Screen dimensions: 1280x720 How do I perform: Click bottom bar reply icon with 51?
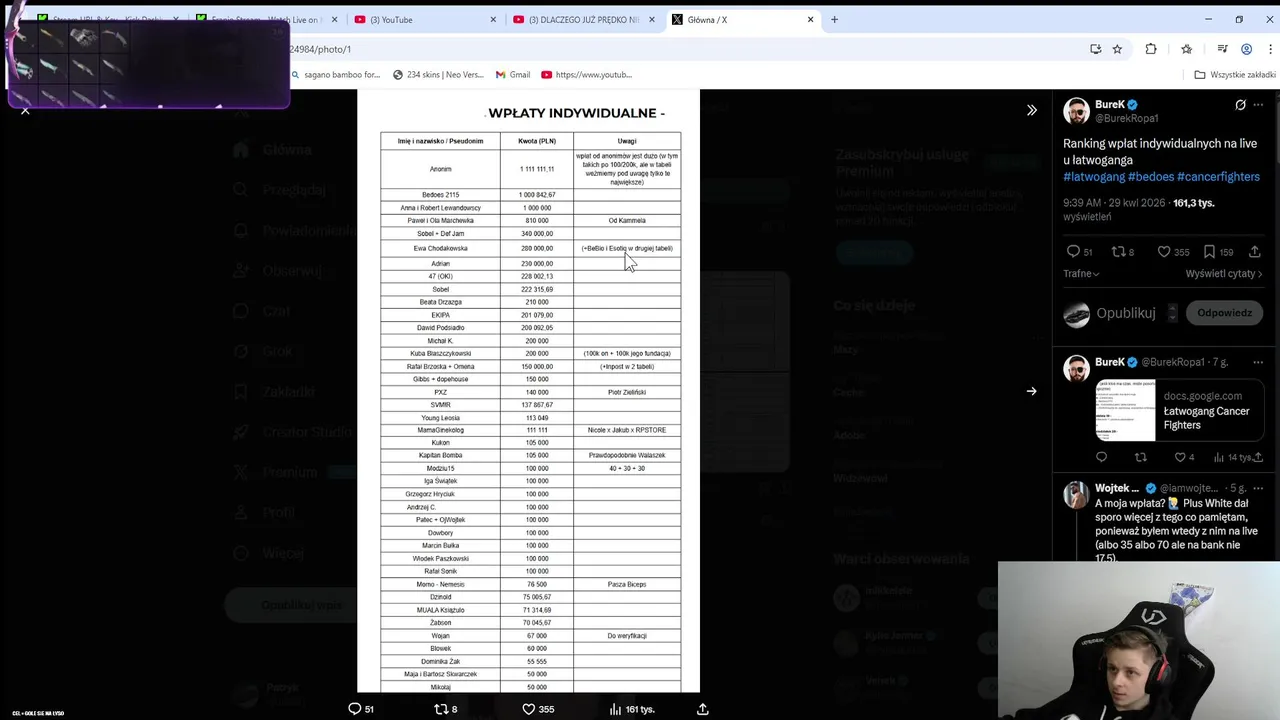coord(354,709)
